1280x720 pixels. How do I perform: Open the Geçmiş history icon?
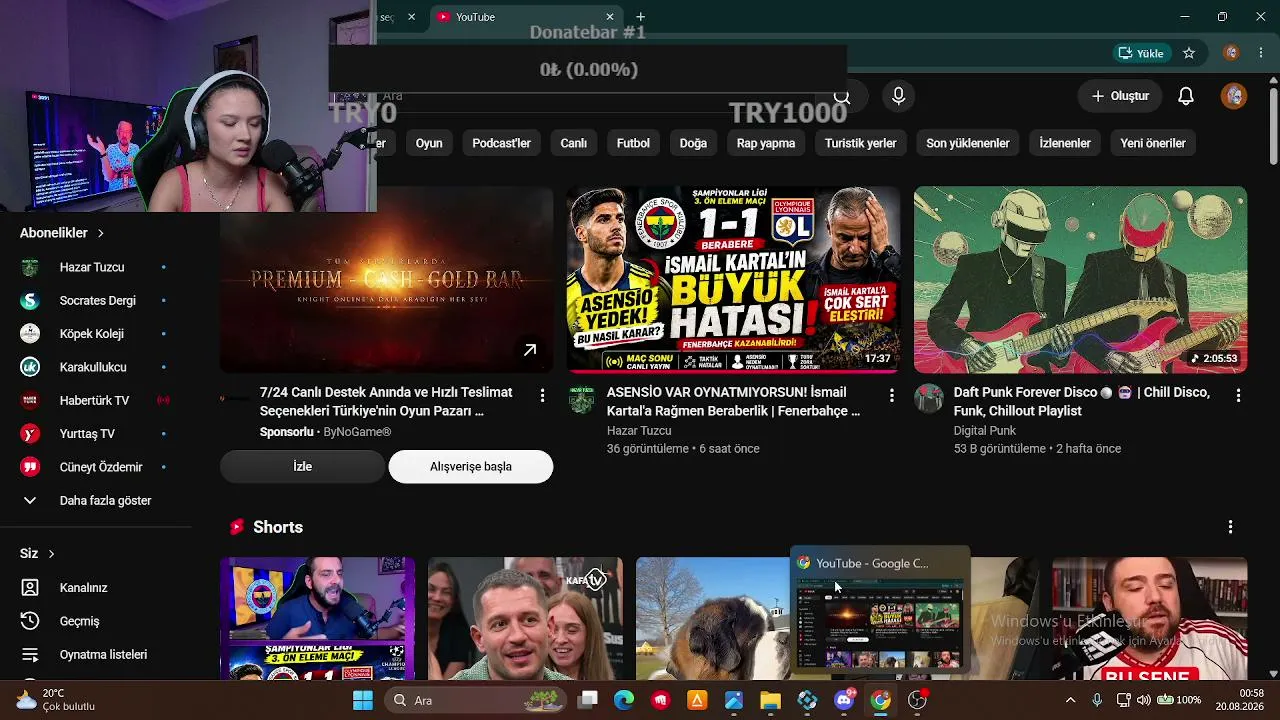coord(30,621)
